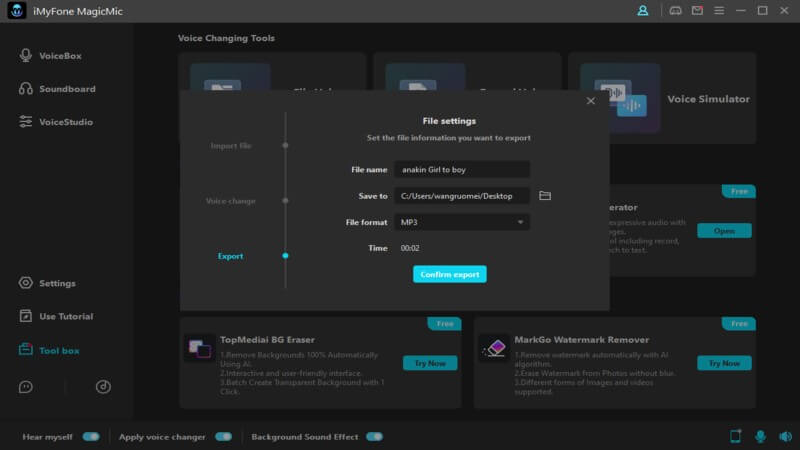The width and height of the screenshot is (800, 450).
Task: Open the hamburger menu icon
Action: pos(719,11)
